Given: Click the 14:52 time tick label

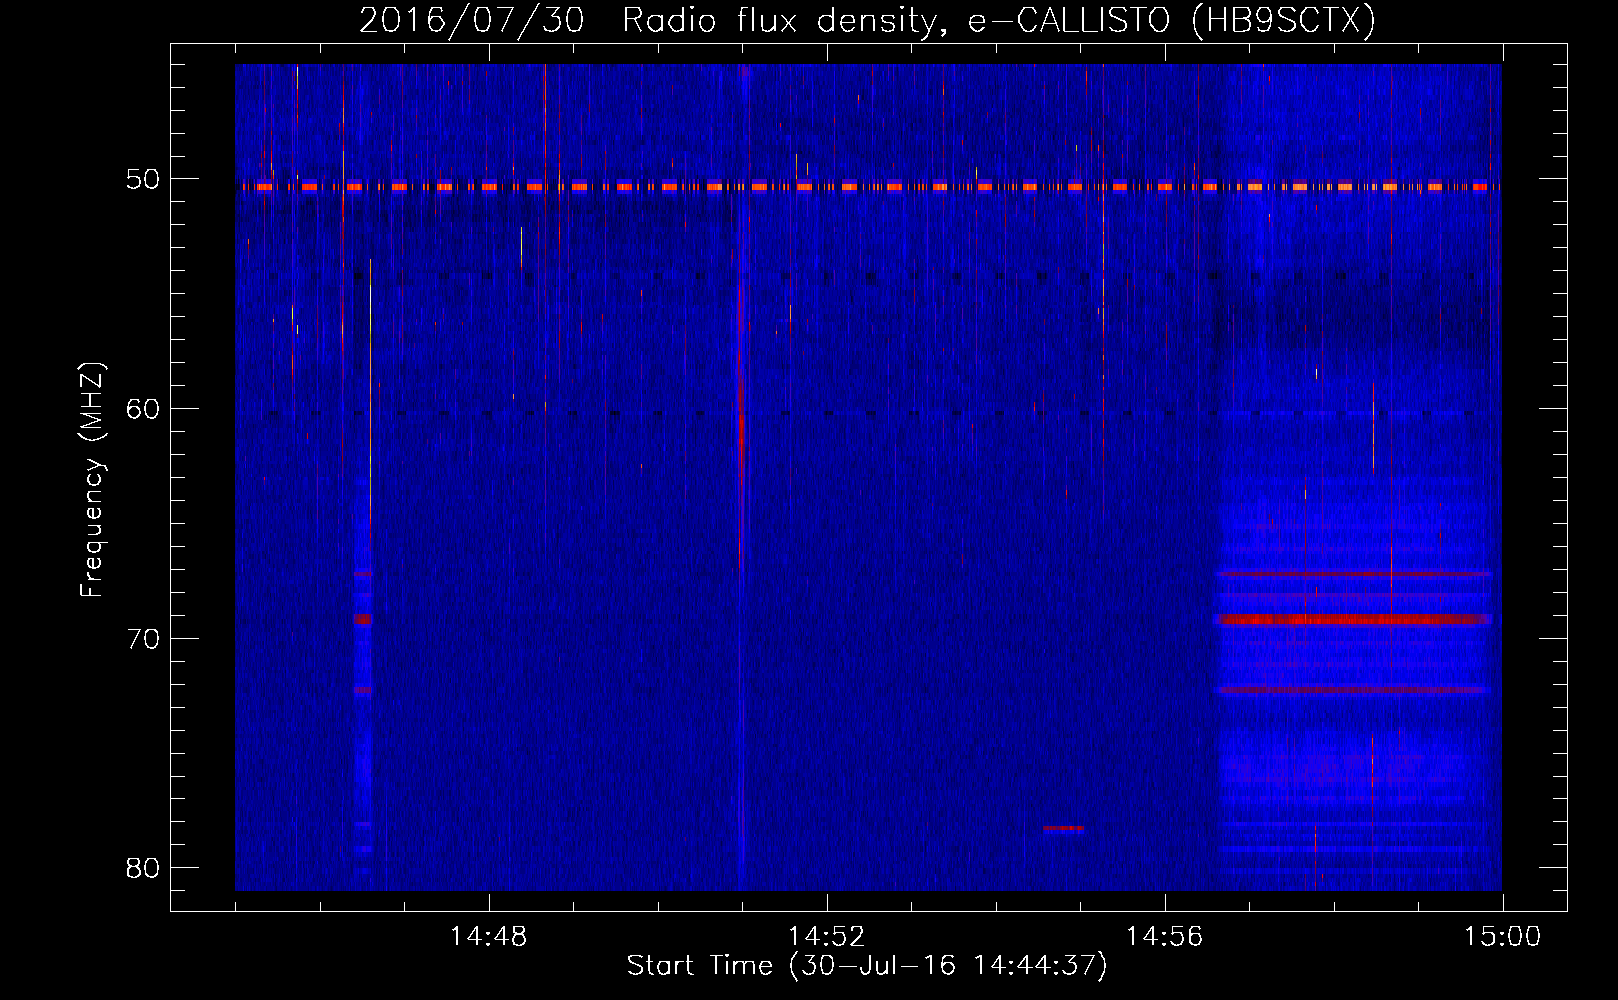Looking at the screenshot, I should [x=826, y=937].
